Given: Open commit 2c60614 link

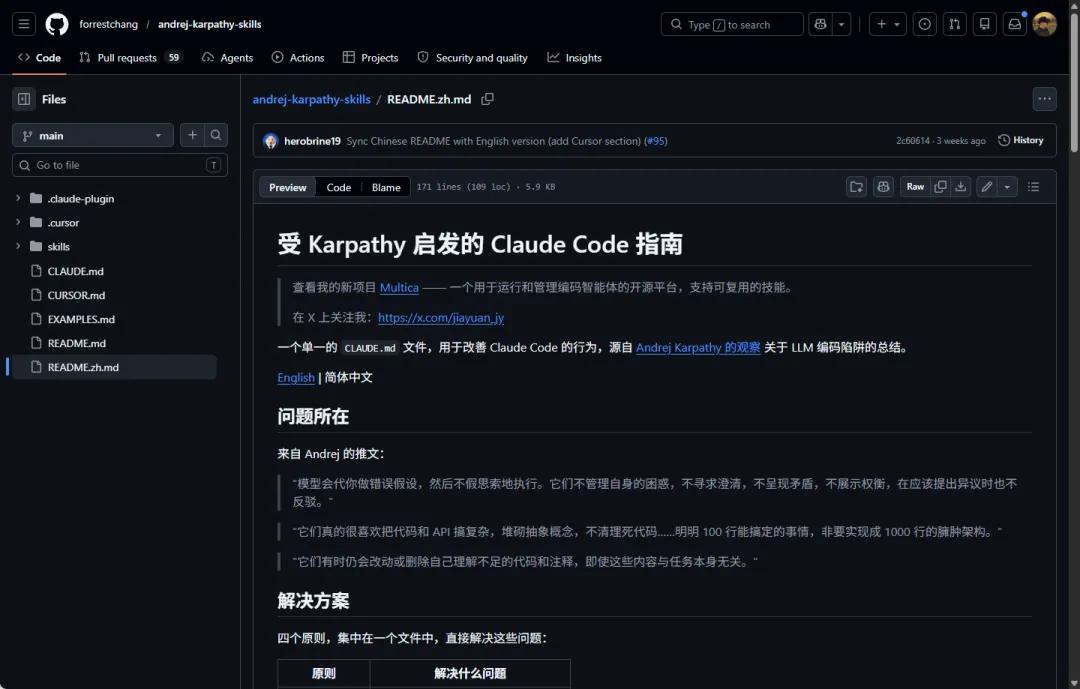Looking at the screenshot, I should tap(913, 141).
